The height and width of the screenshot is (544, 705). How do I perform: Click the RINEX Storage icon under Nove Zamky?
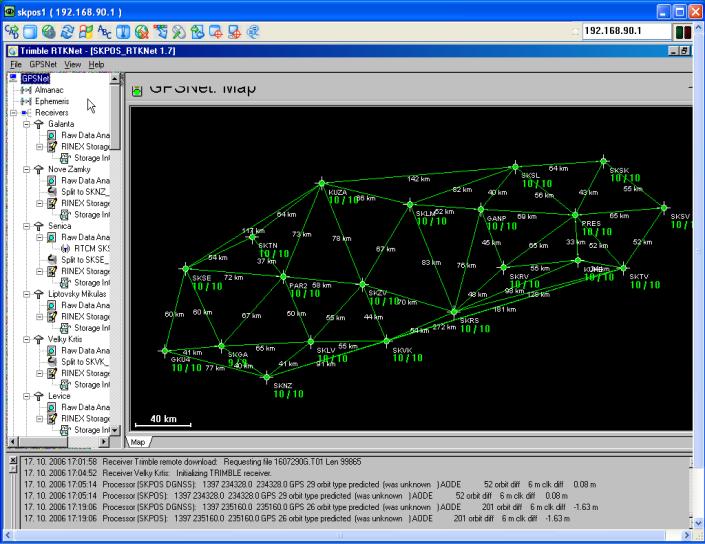click(52, 203)
